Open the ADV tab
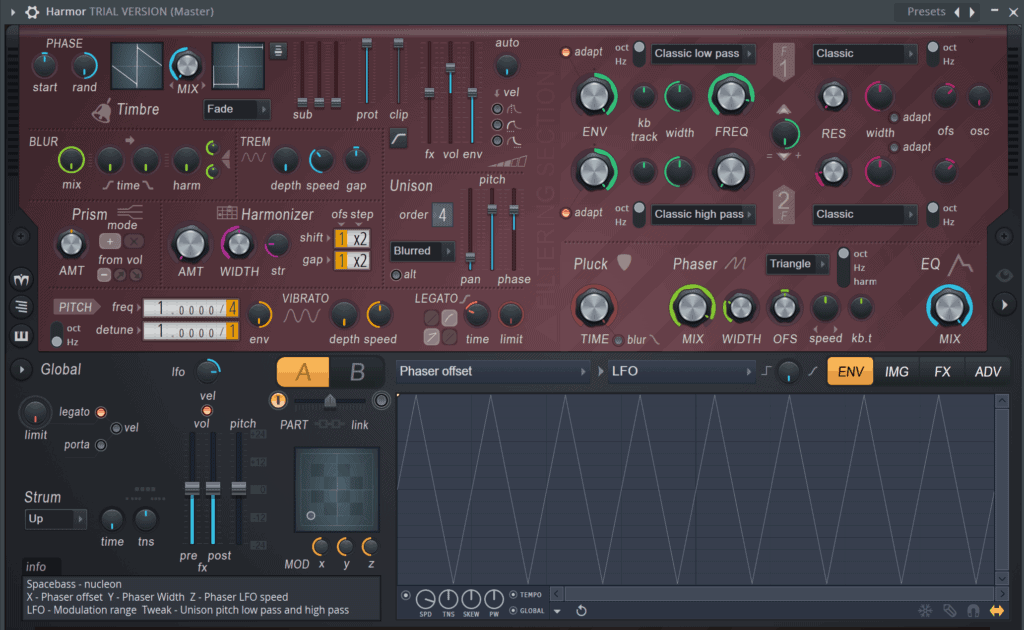This screenshot has width=1024, height=630. 987,371
